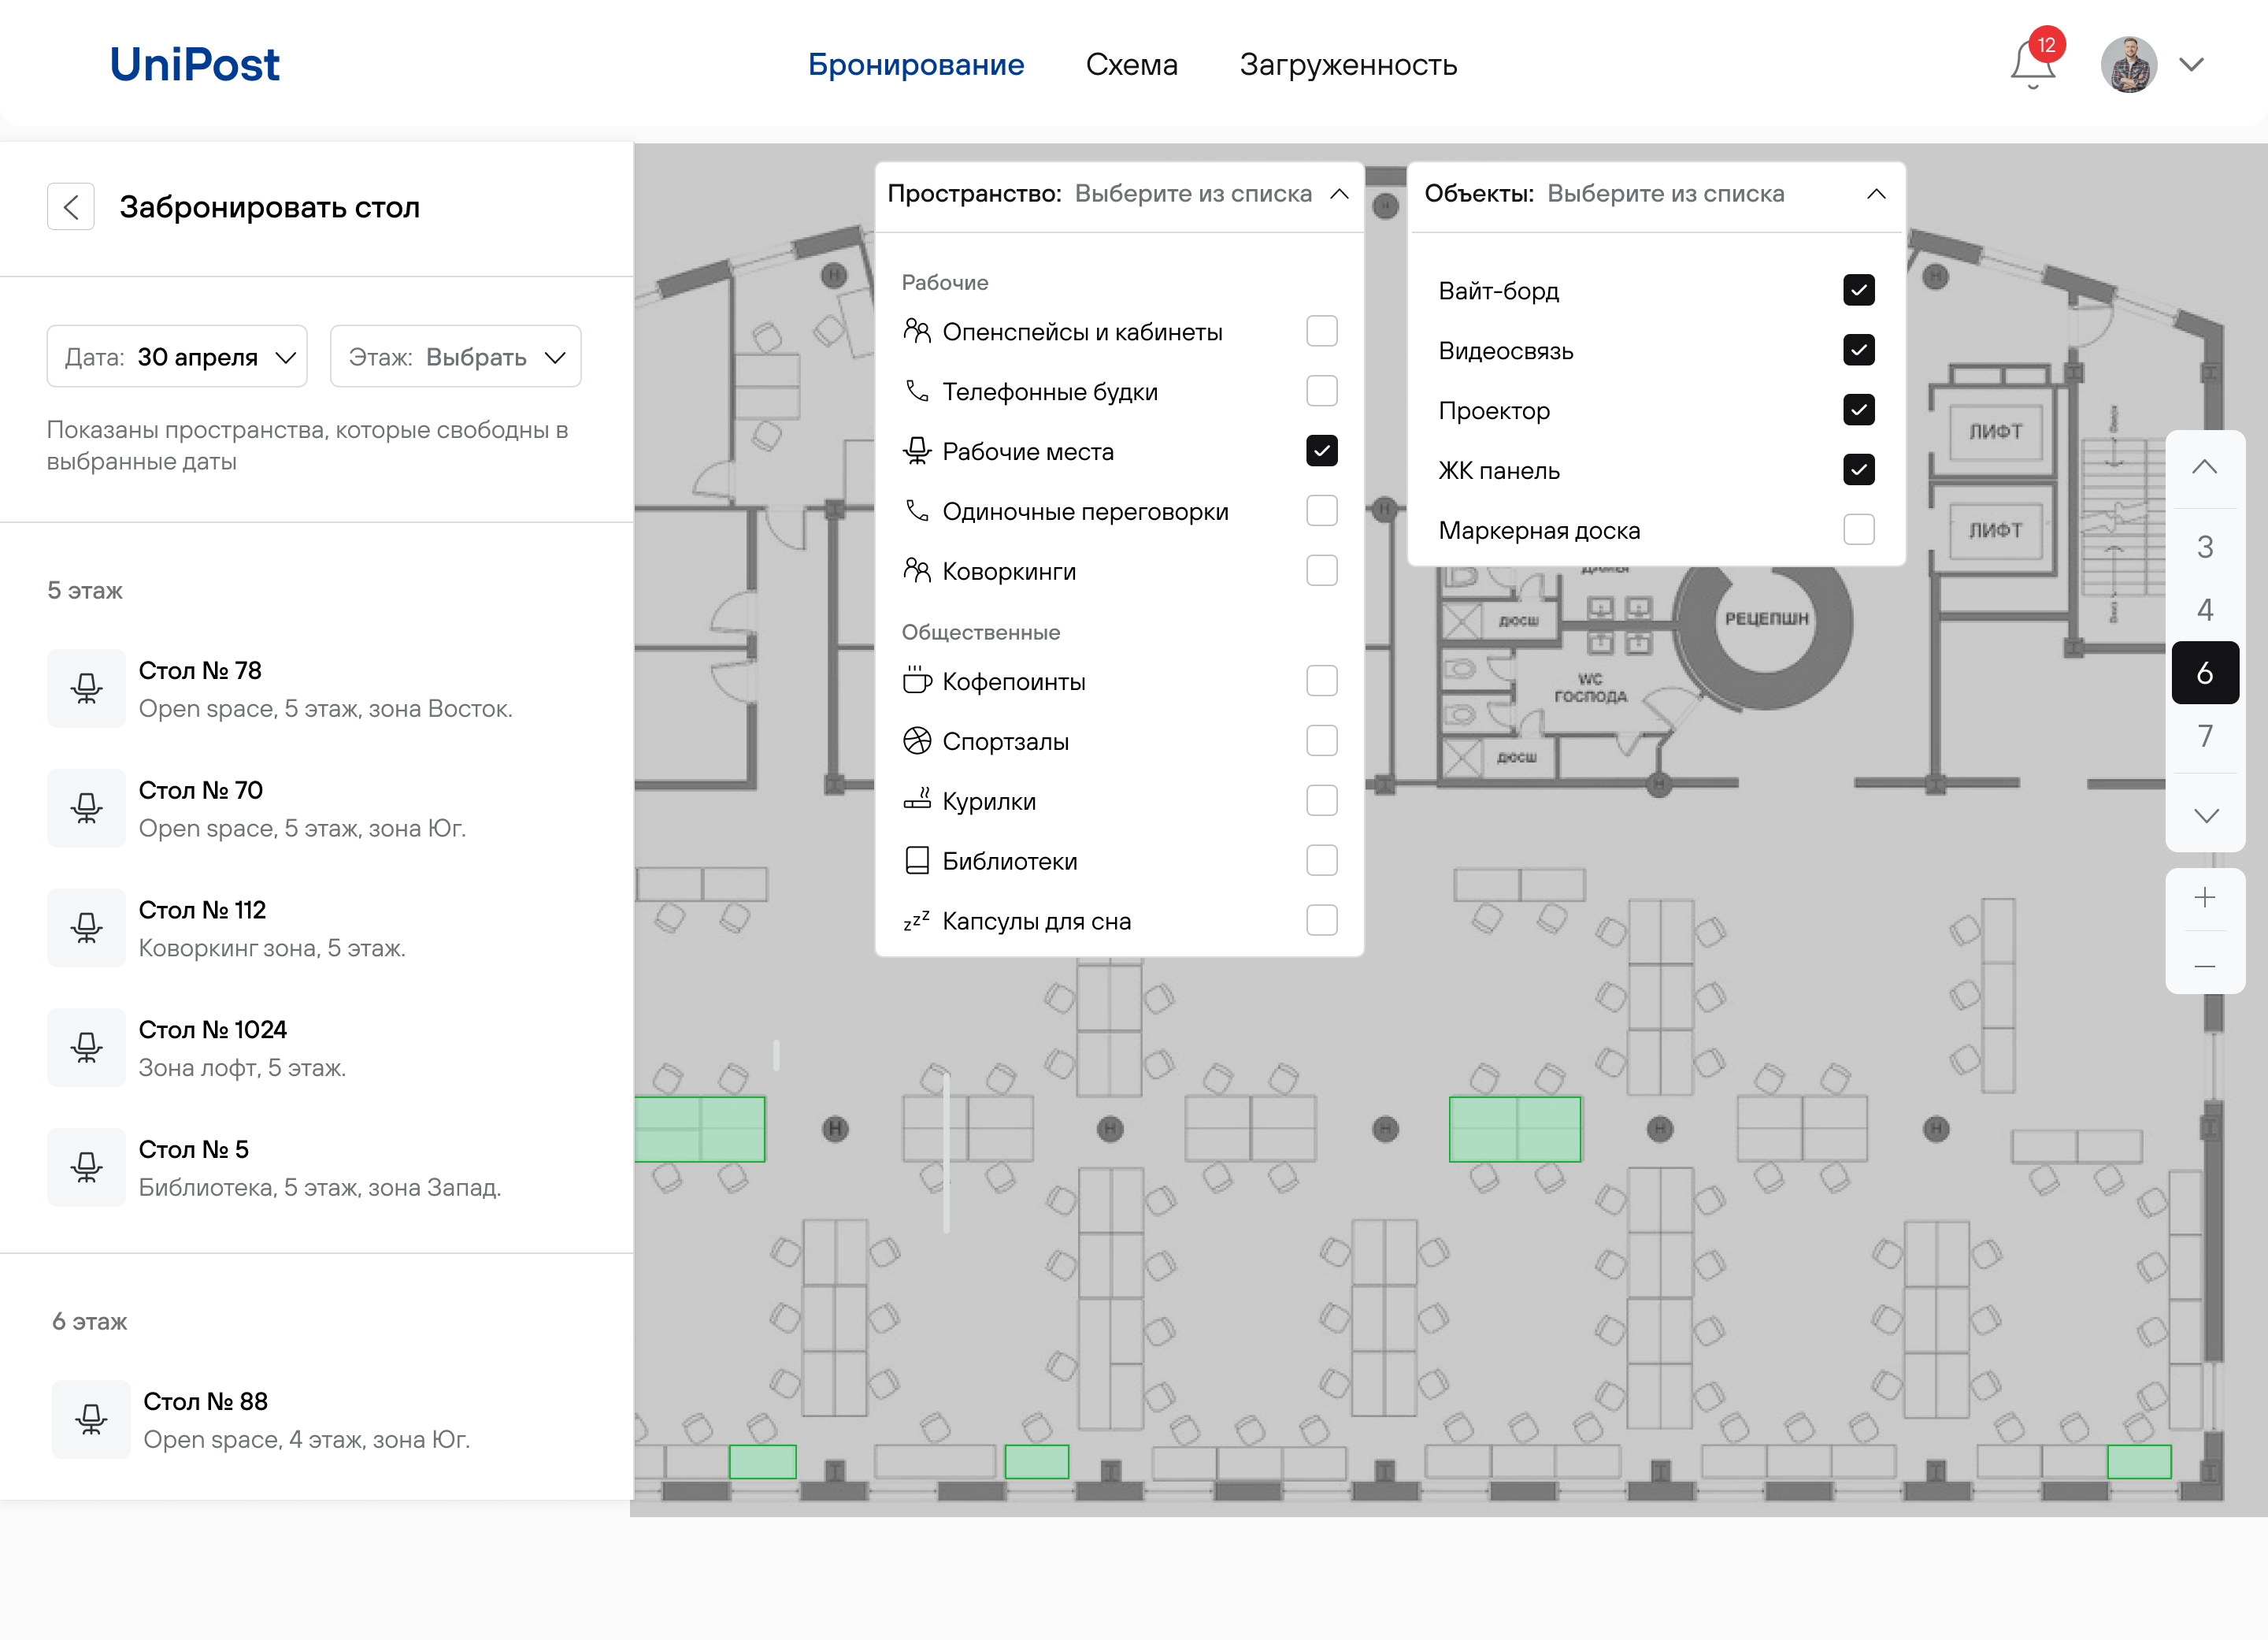
Task: Click the zoom out minus icon
Action: click(x=2204, y=966)
